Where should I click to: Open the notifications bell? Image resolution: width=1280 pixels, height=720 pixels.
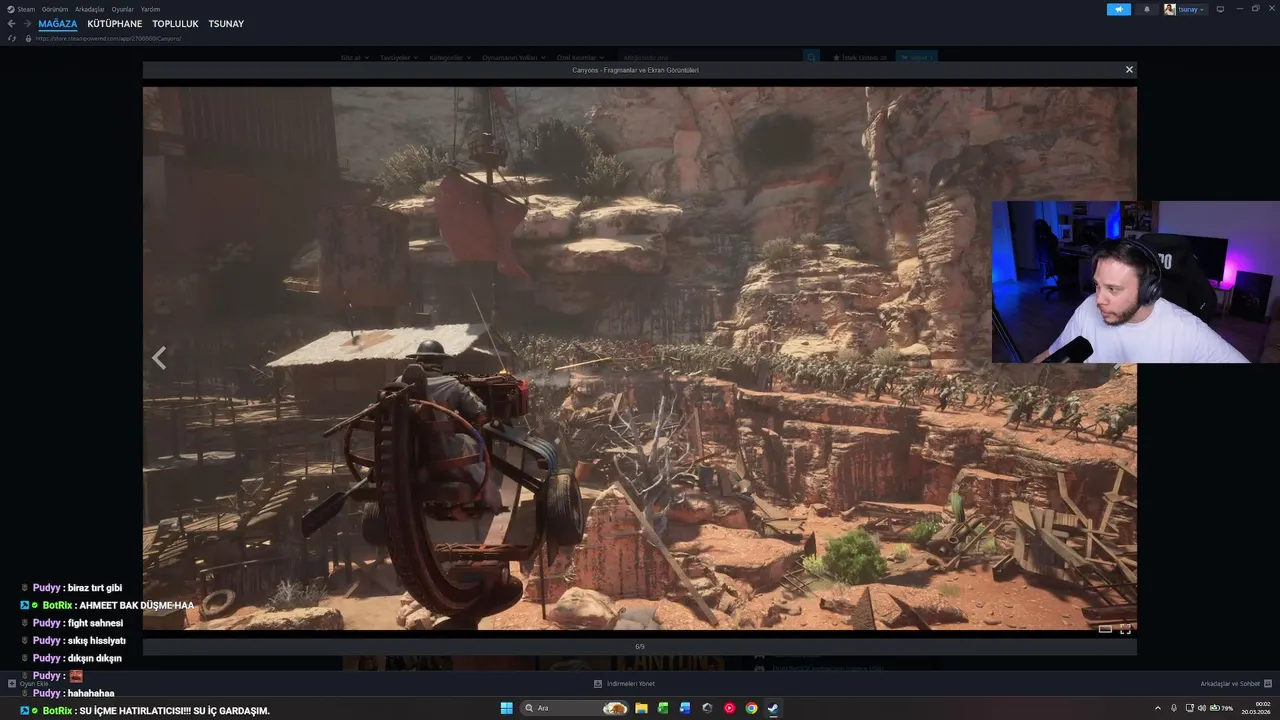click(x=1147, y=9)
